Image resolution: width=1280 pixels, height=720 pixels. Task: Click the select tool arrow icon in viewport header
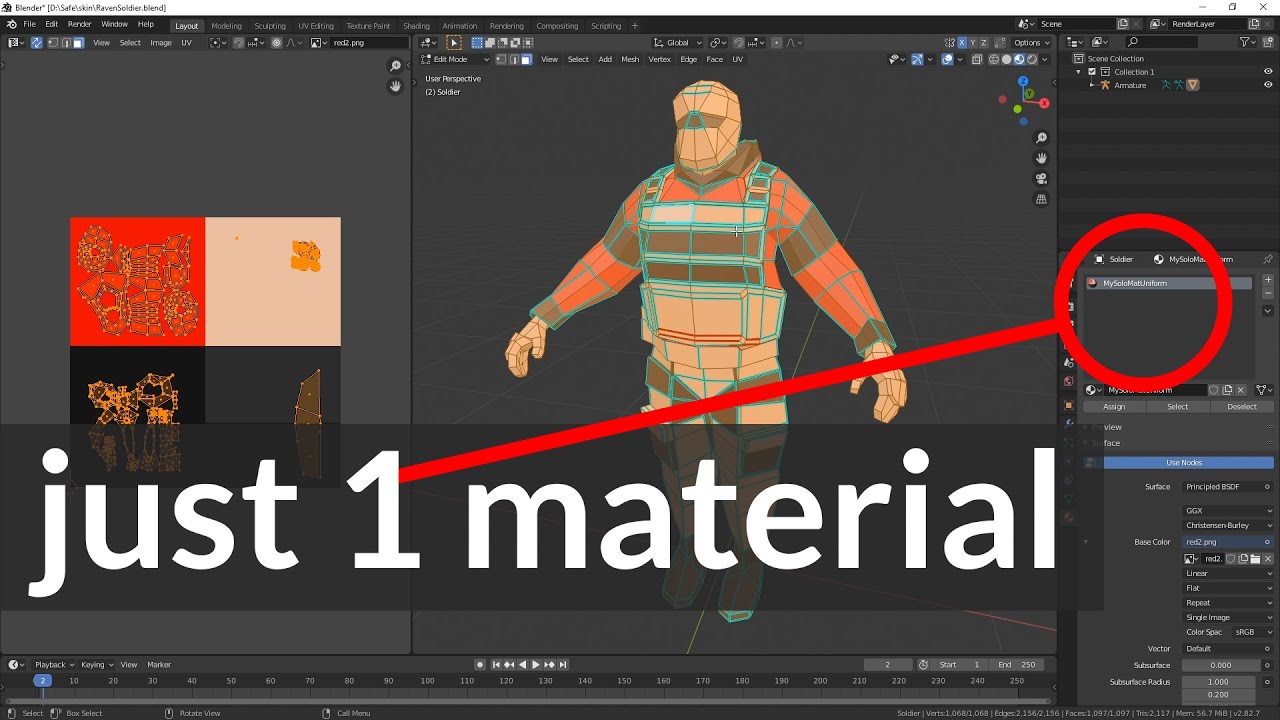[x=454, y=43]
